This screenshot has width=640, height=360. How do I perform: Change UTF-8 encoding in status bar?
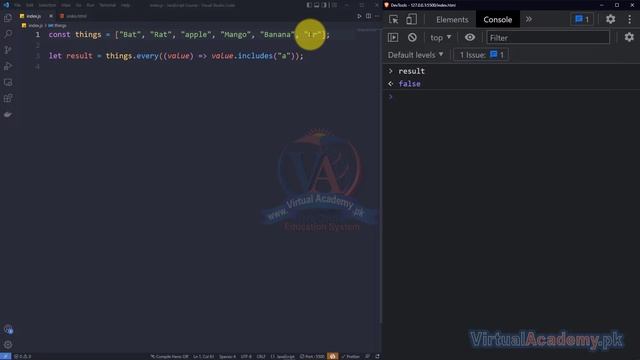(x=246, y=356)
